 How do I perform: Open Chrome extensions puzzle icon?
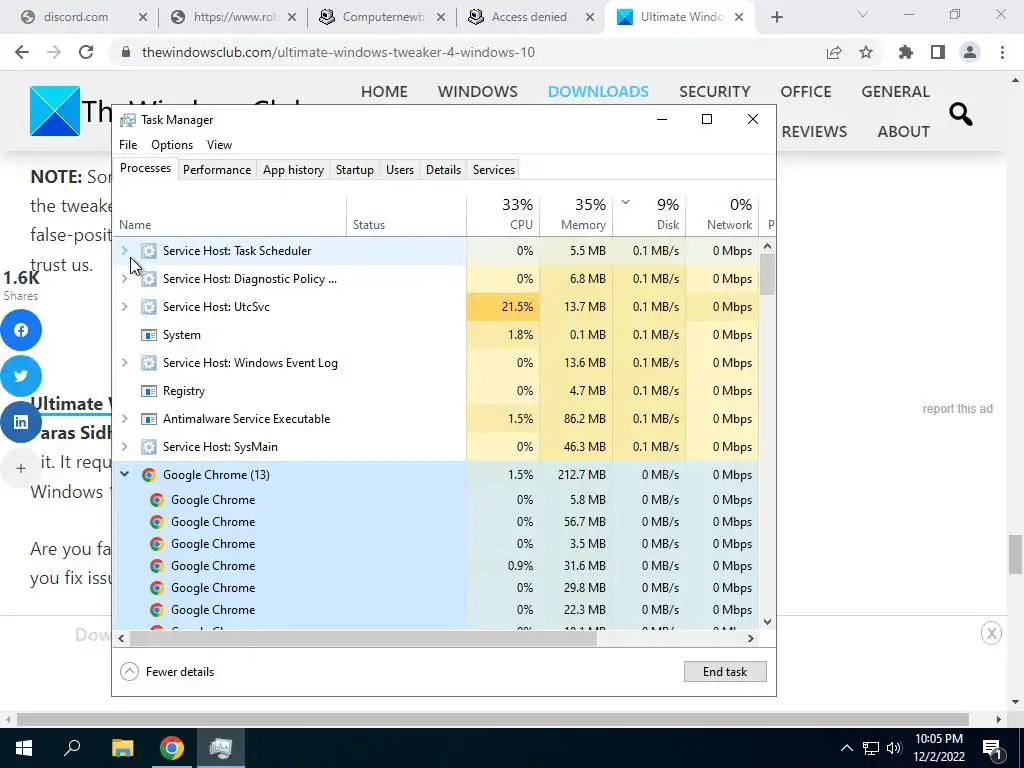click(906, 52)
